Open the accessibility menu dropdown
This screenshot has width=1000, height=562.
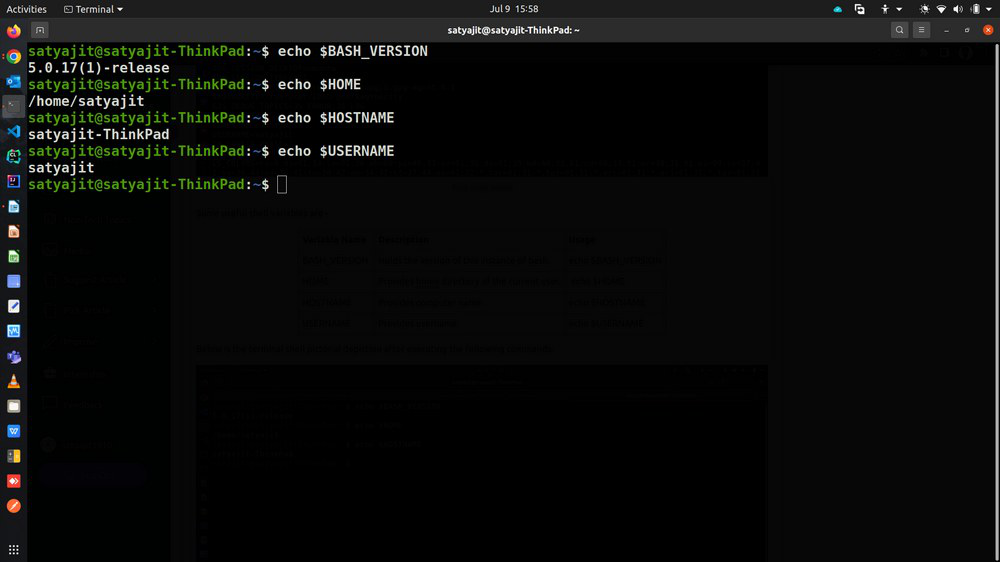point(890,9)
